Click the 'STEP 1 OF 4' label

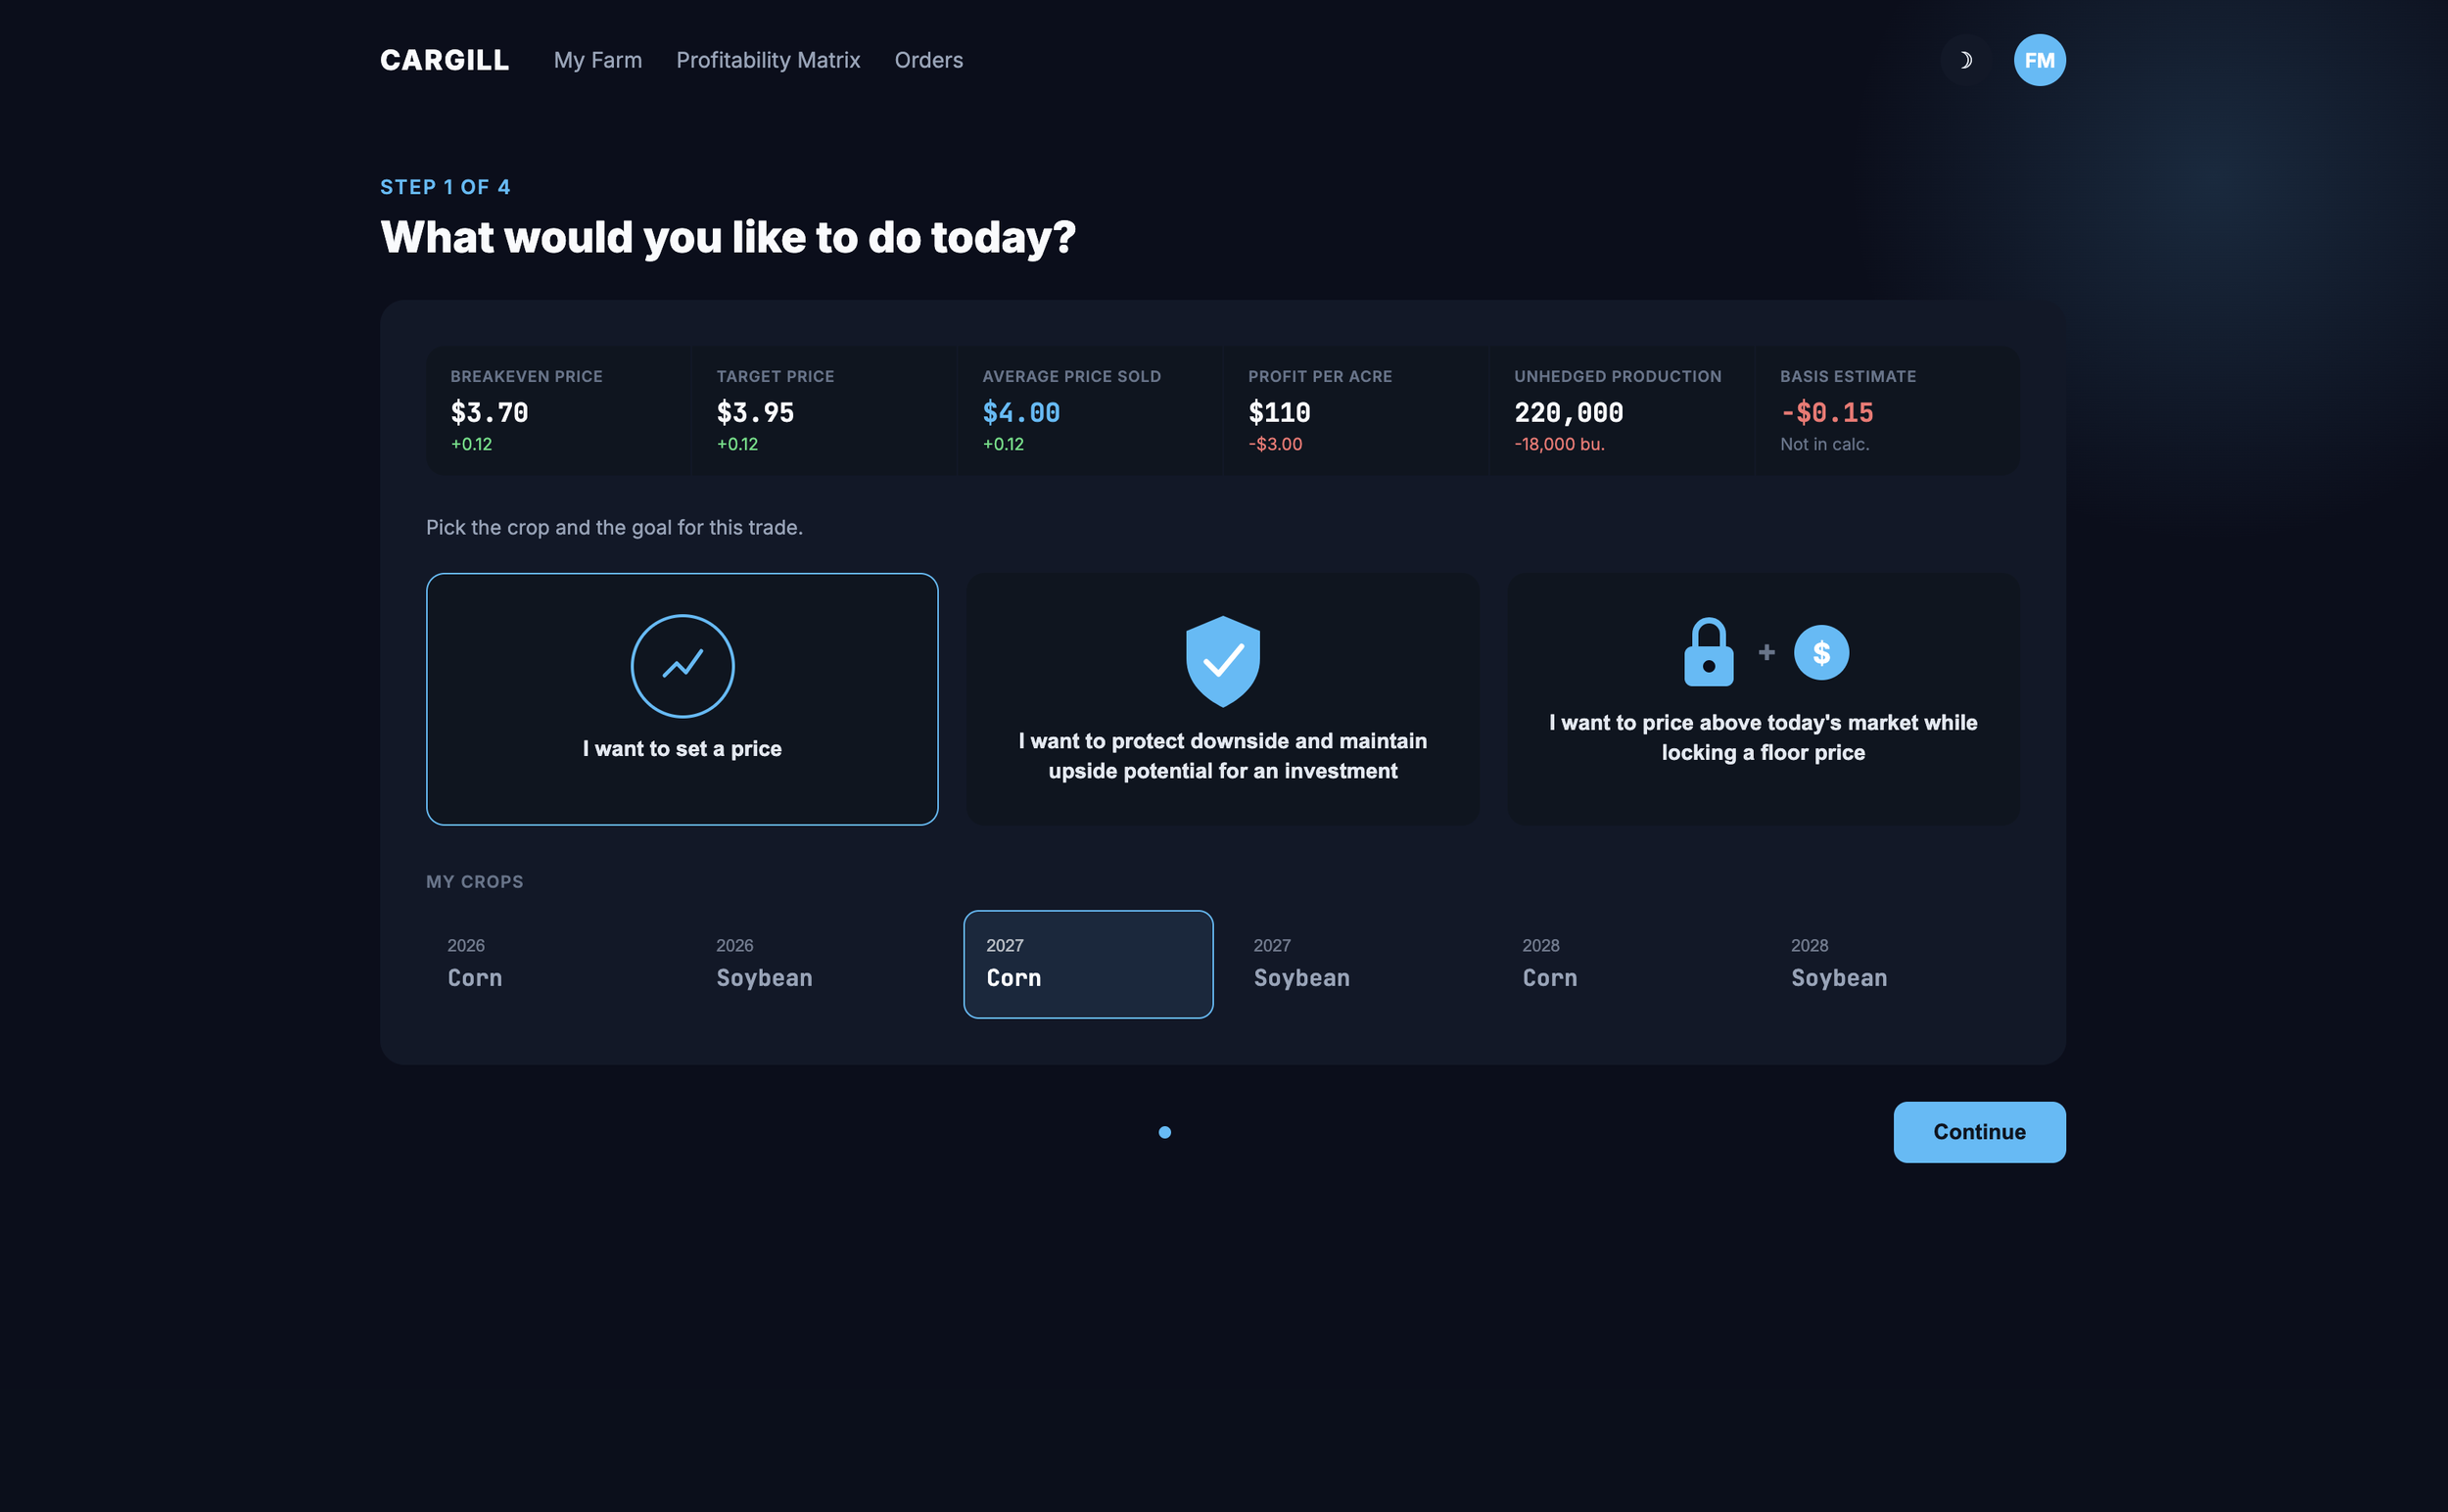click(445, 187)
